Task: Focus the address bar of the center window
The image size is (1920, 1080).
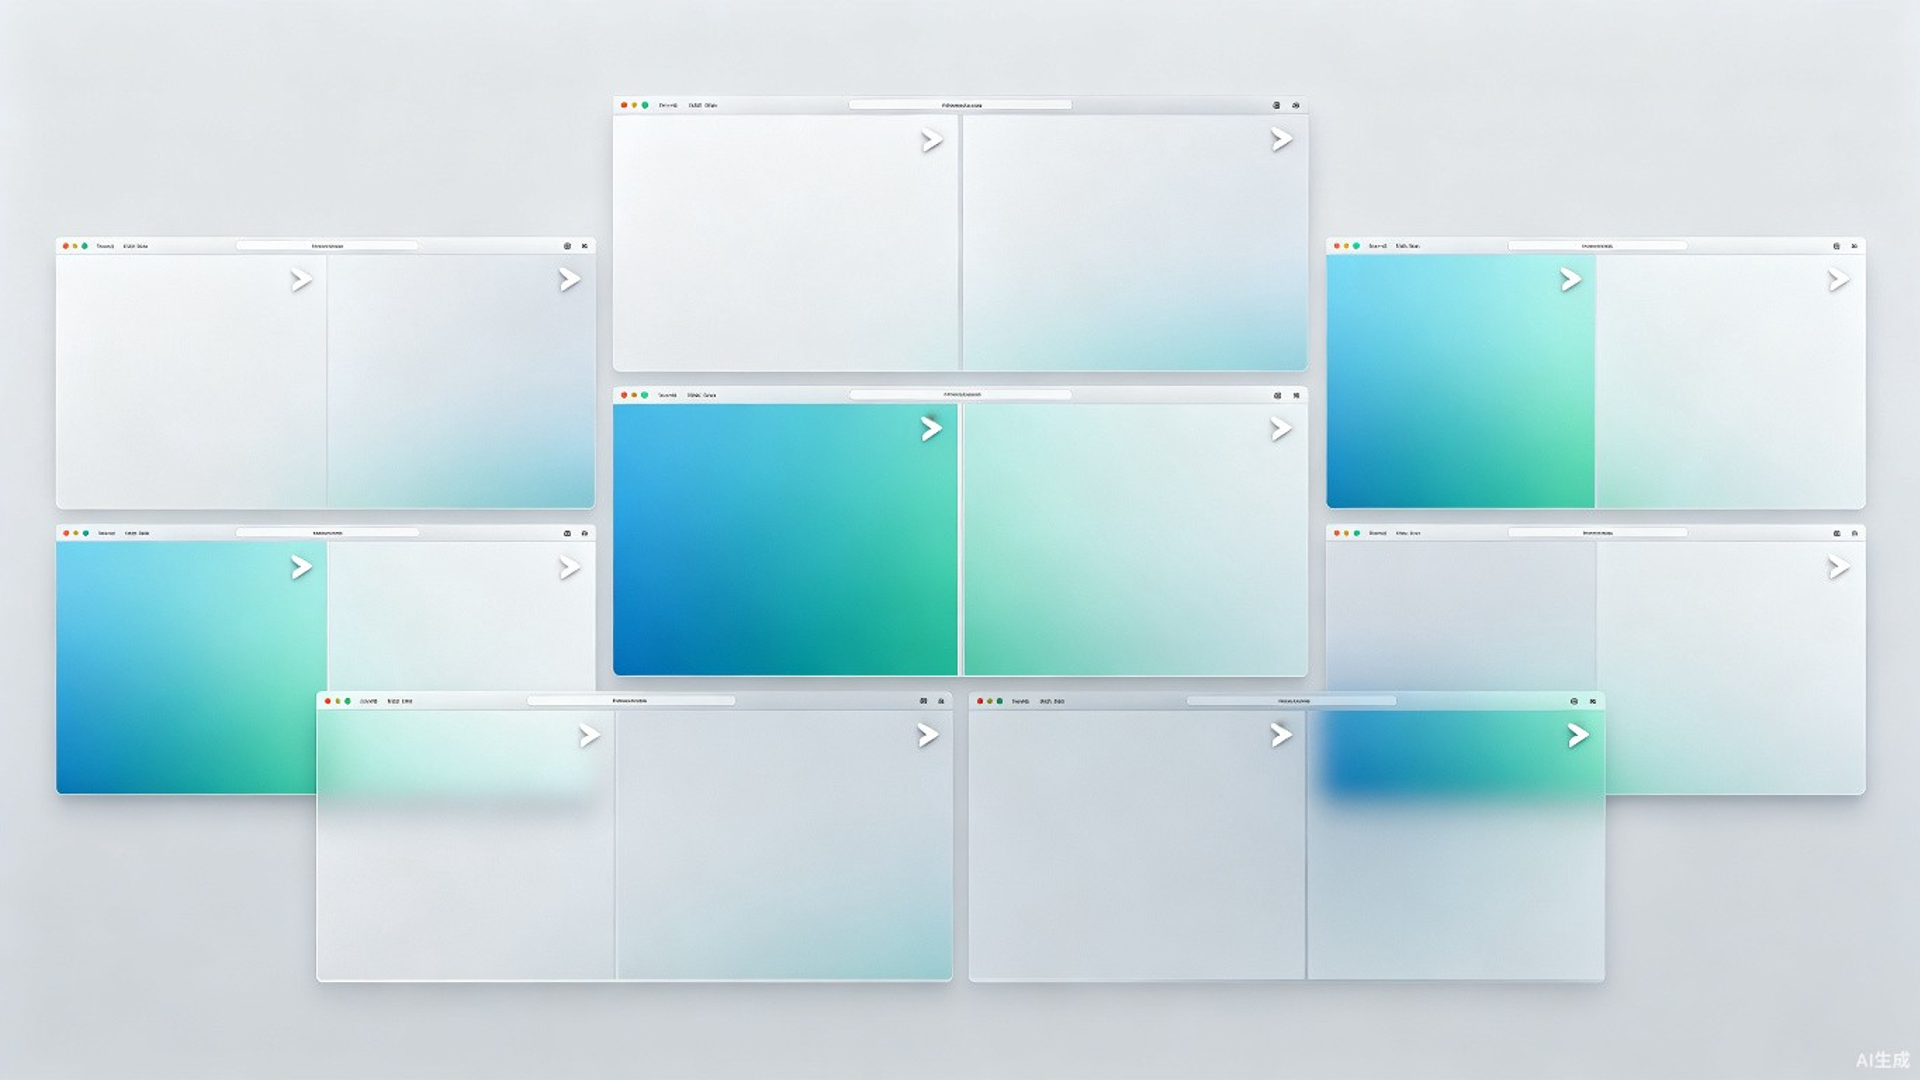Action: tap(960, 395)
